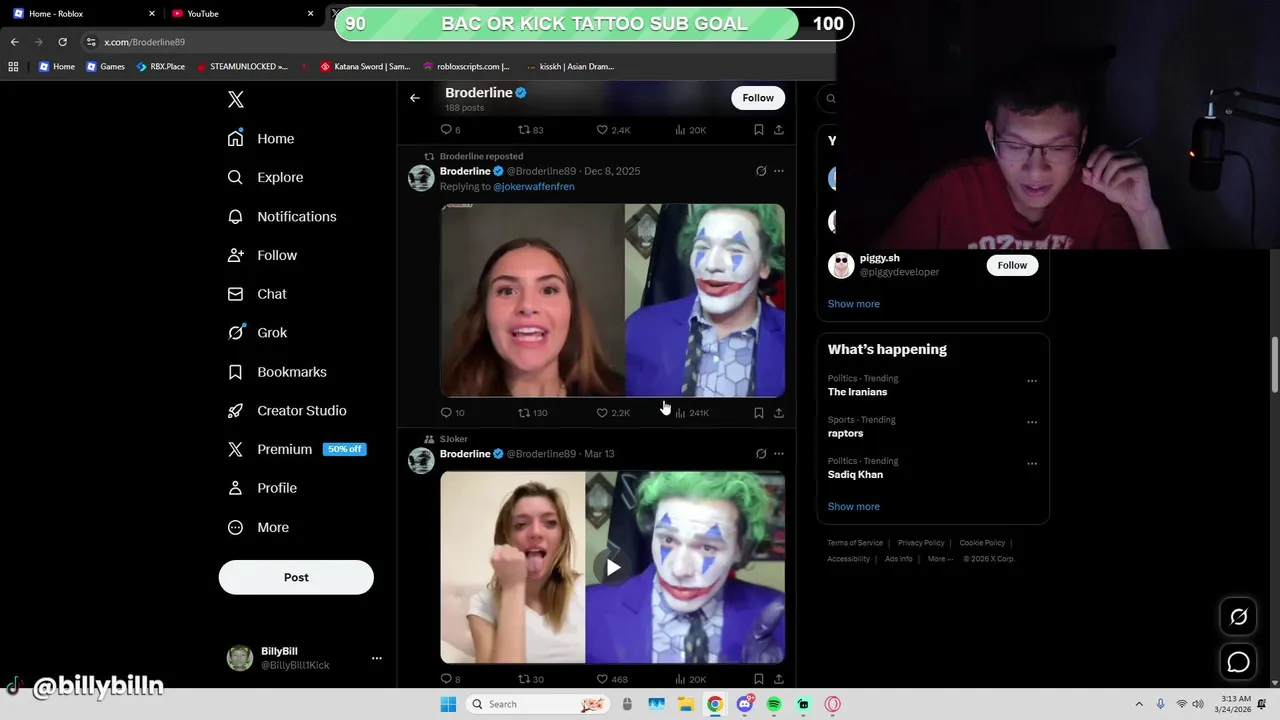Viewport: 1280px width, 720px height.
Task: Expand the More menu in sidebar
Action: (258, 527)
